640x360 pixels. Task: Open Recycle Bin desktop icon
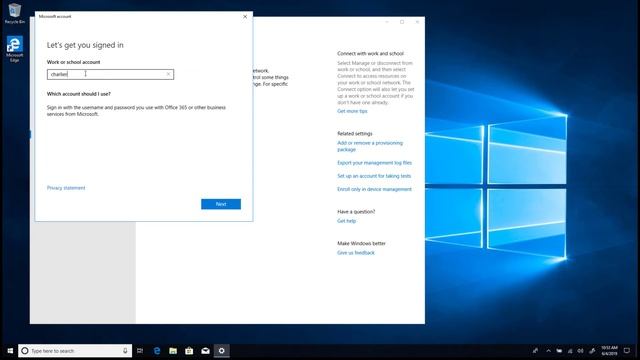(15, 13)
